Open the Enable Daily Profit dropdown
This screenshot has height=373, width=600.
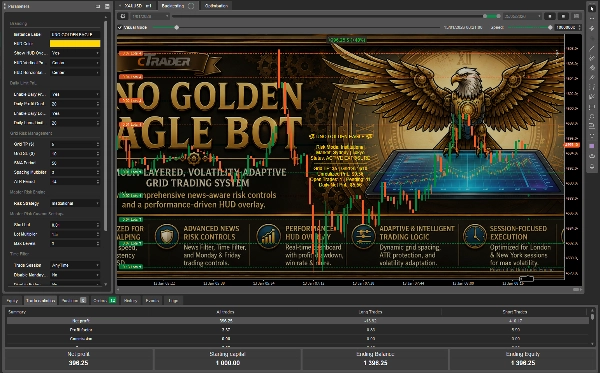(75, 94)
